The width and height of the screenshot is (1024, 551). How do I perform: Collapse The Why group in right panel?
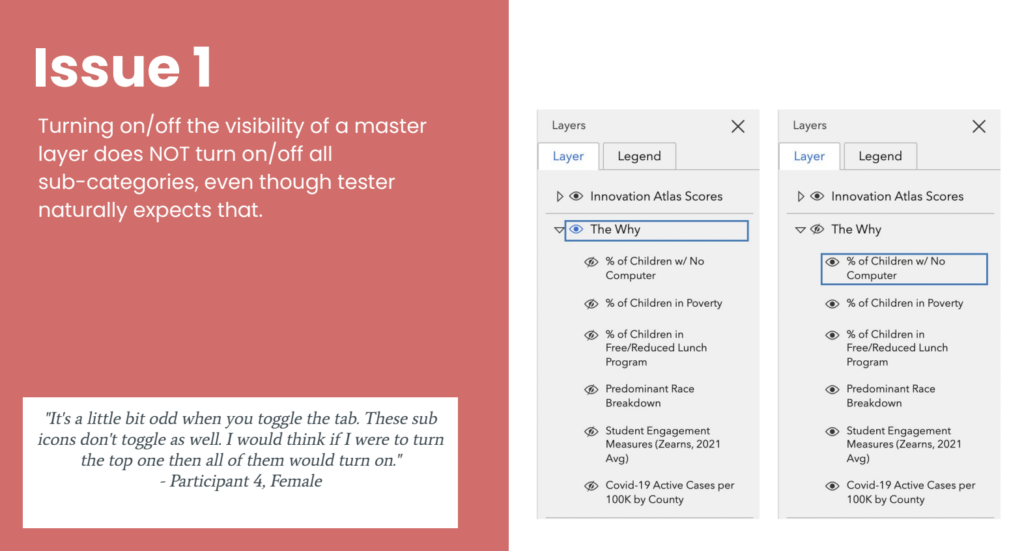click(x=800, y=230)
